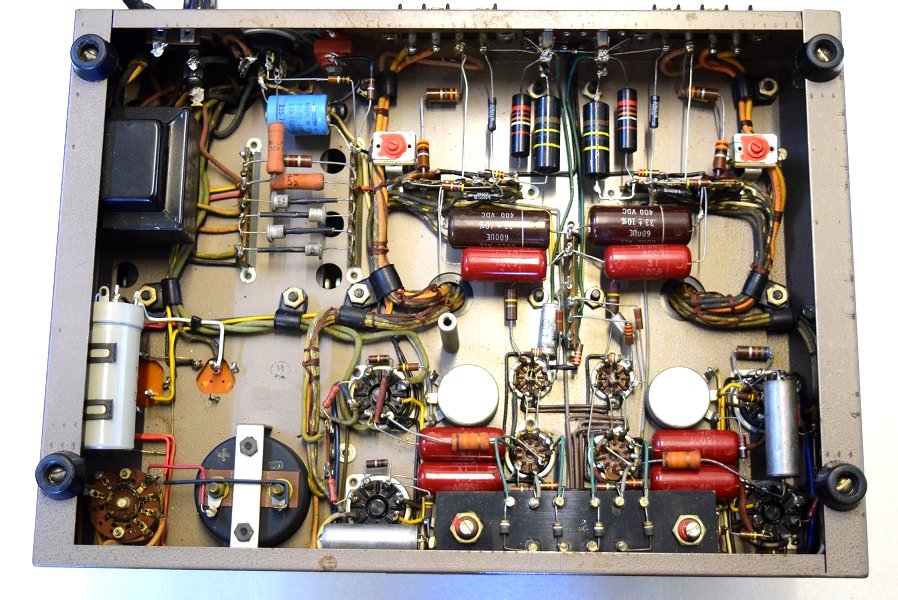Click the large white can capacitor

click(113, 372)
